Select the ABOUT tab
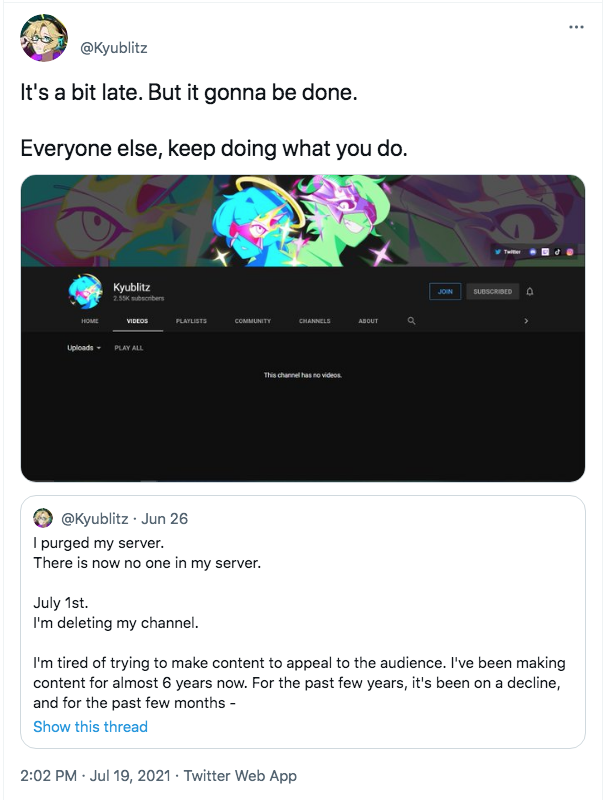The image size is (605, 800). tap(368, 321)
